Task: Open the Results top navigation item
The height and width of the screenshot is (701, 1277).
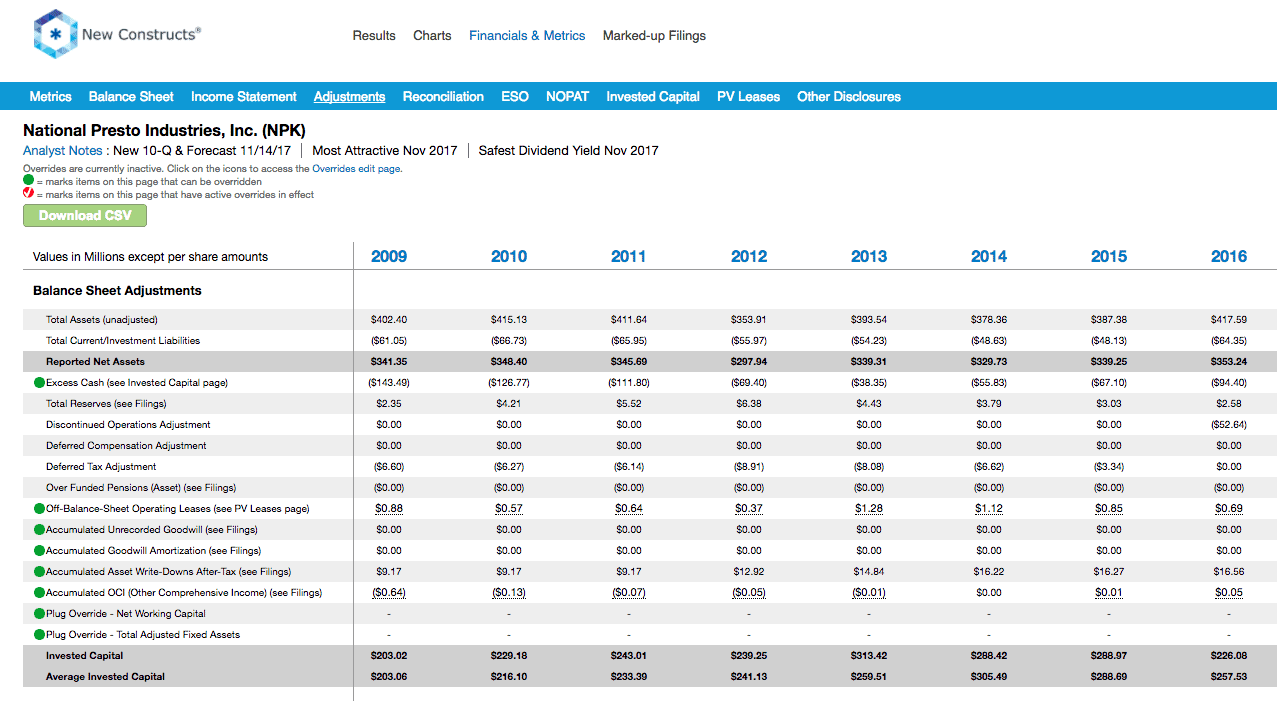Action: [x=374, y=35]
